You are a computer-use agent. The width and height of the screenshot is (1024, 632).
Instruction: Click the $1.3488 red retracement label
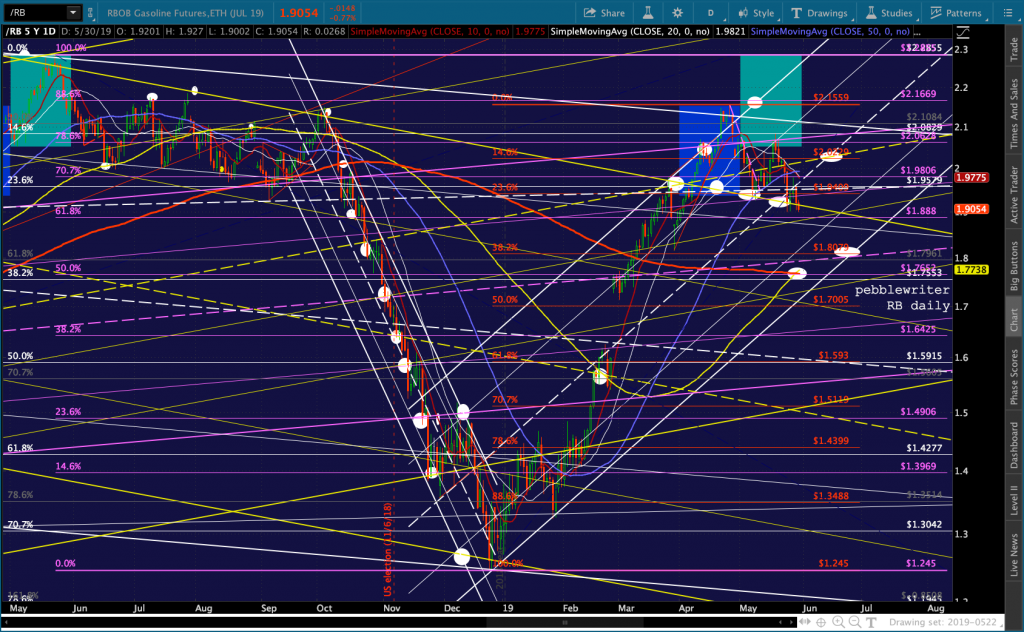pyautogui.click(x=831, y=496)
